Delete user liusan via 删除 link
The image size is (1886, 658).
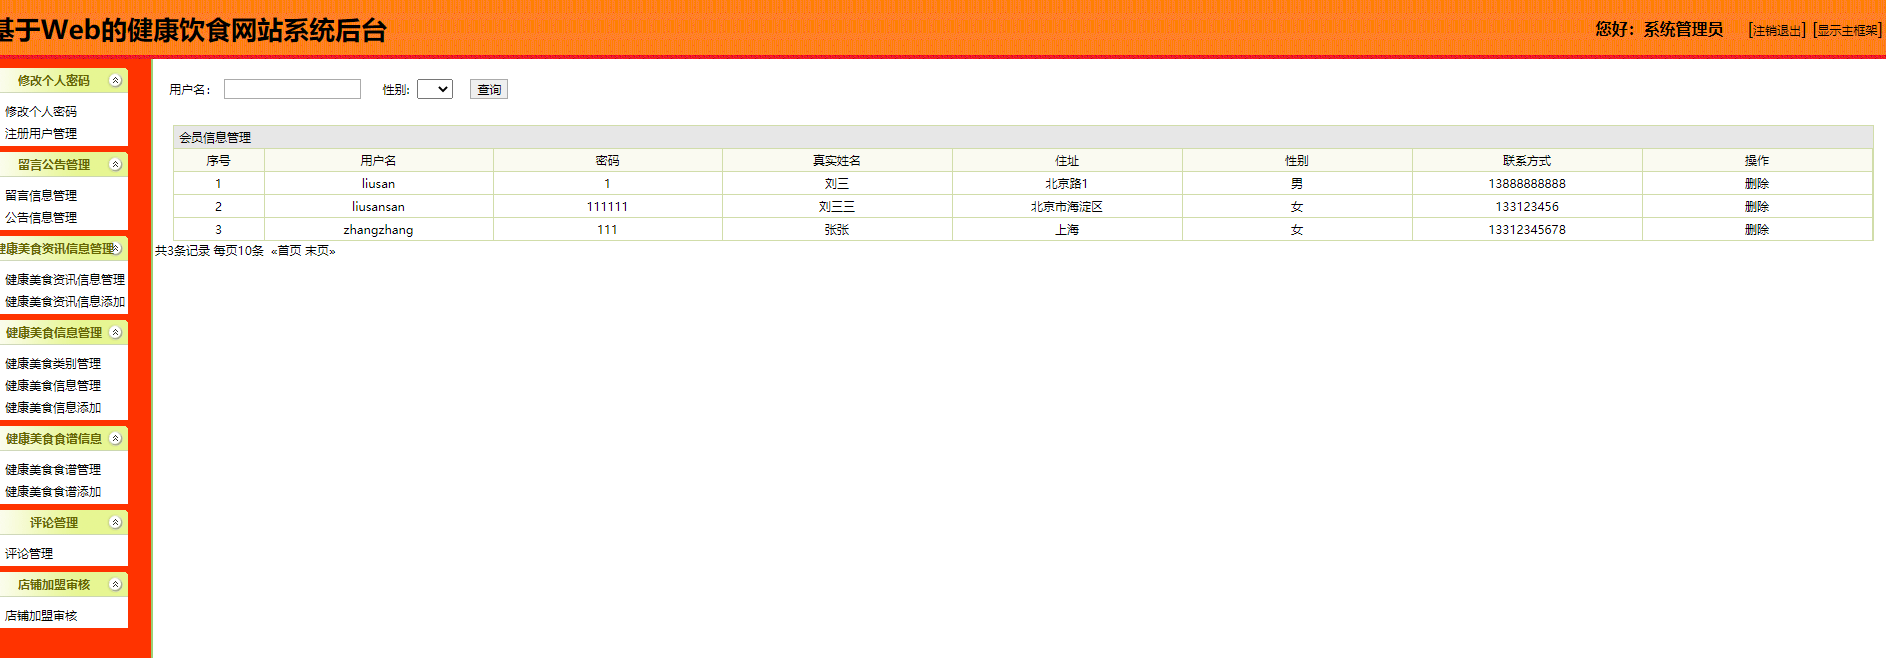pyautogui.click(x=1757, y=183)
